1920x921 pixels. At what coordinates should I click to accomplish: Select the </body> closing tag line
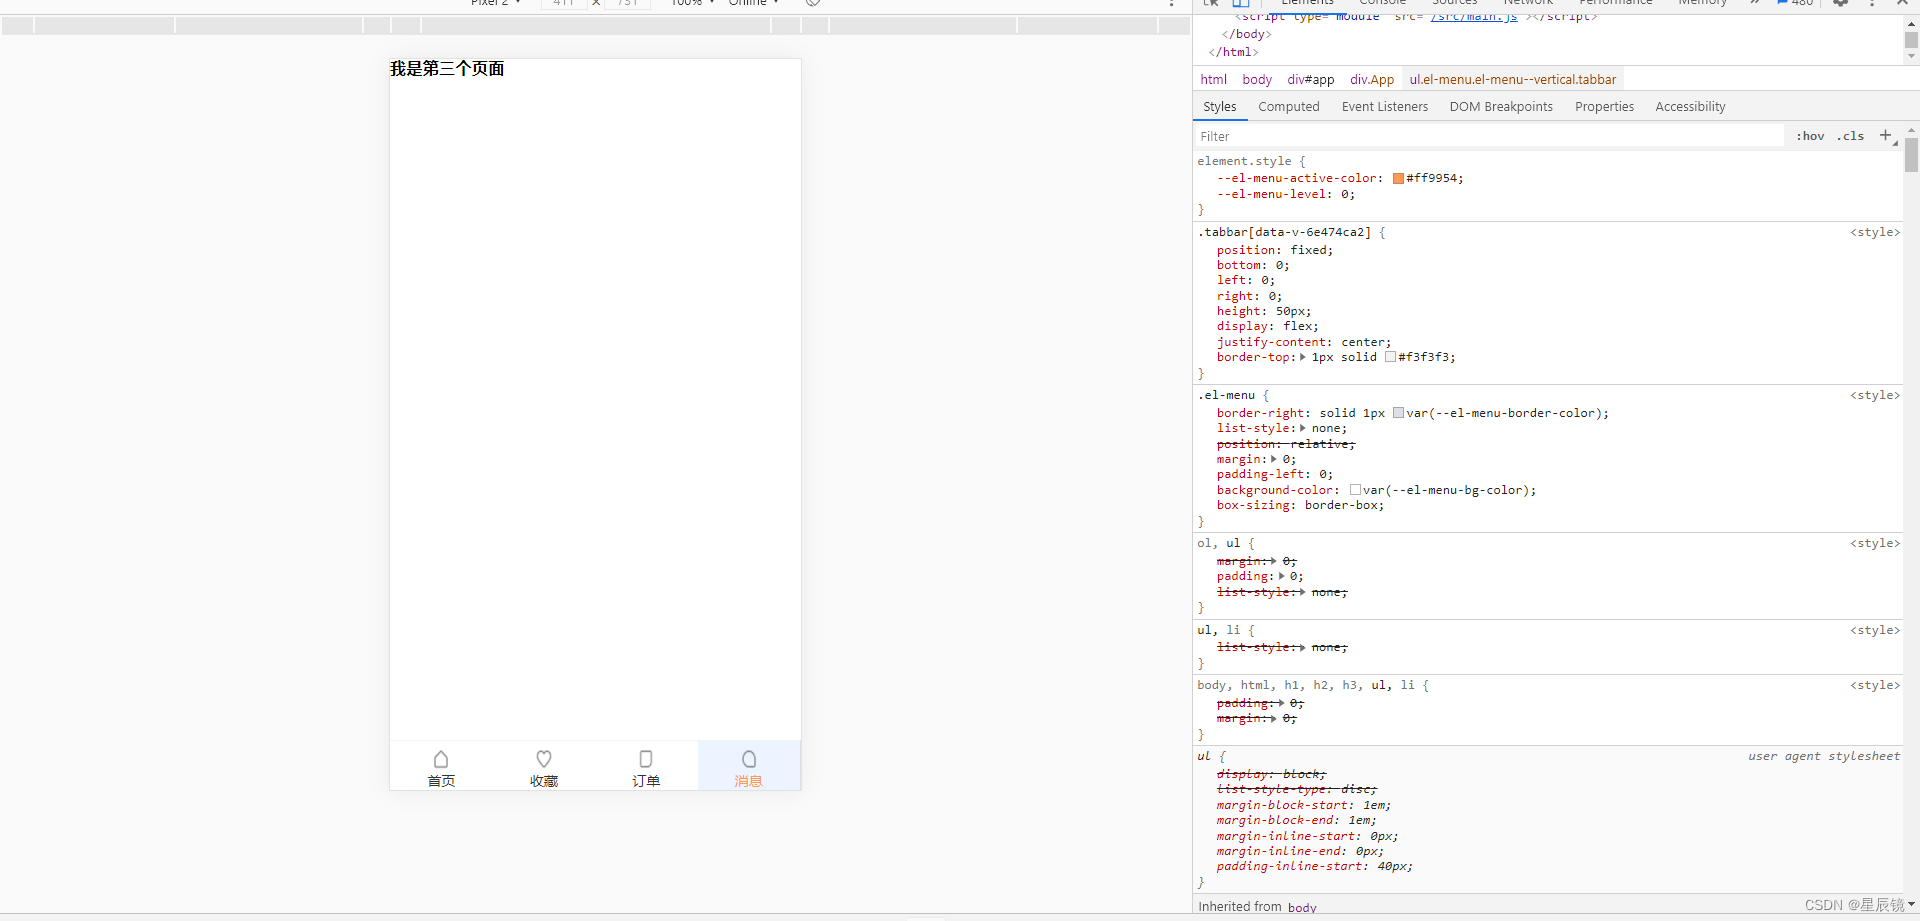1246,34
